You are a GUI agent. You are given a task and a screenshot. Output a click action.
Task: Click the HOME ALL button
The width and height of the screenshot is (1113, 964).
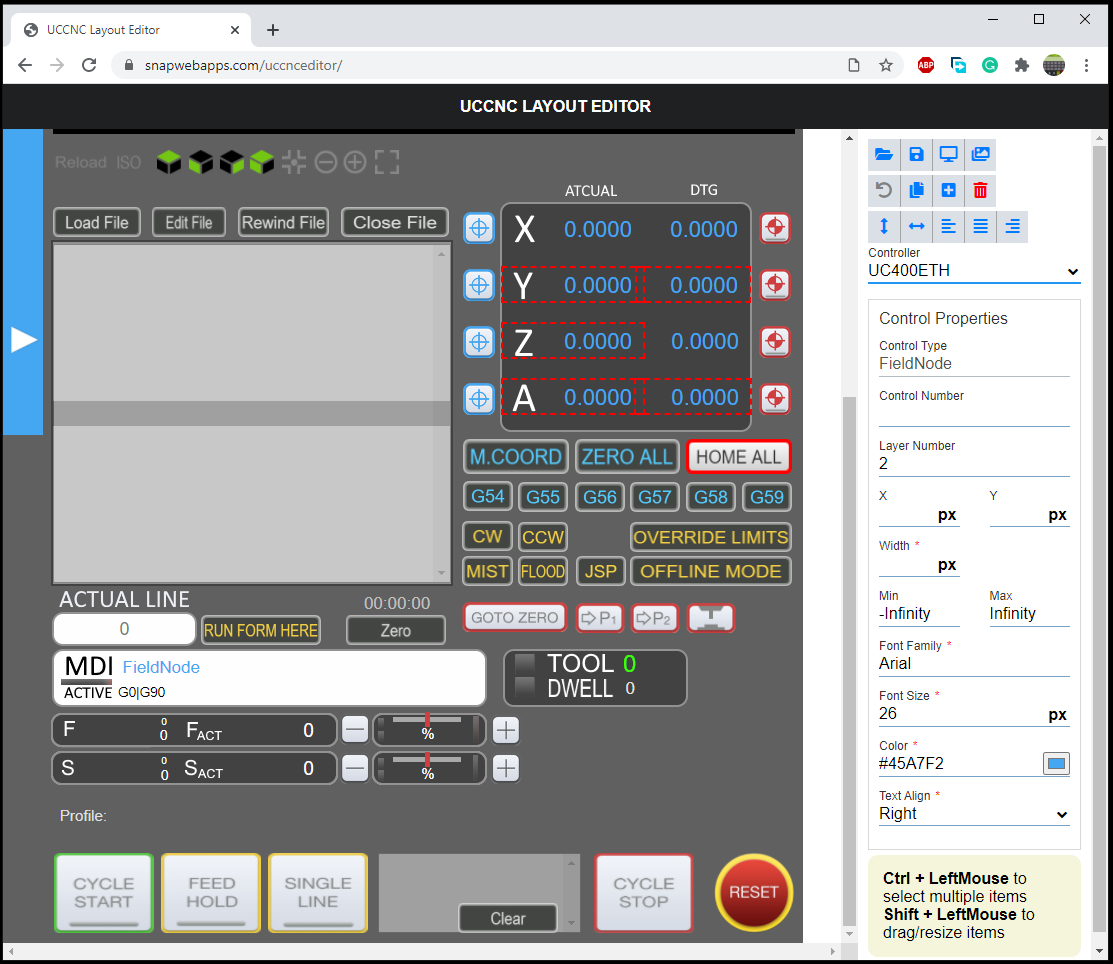(738, 457)
